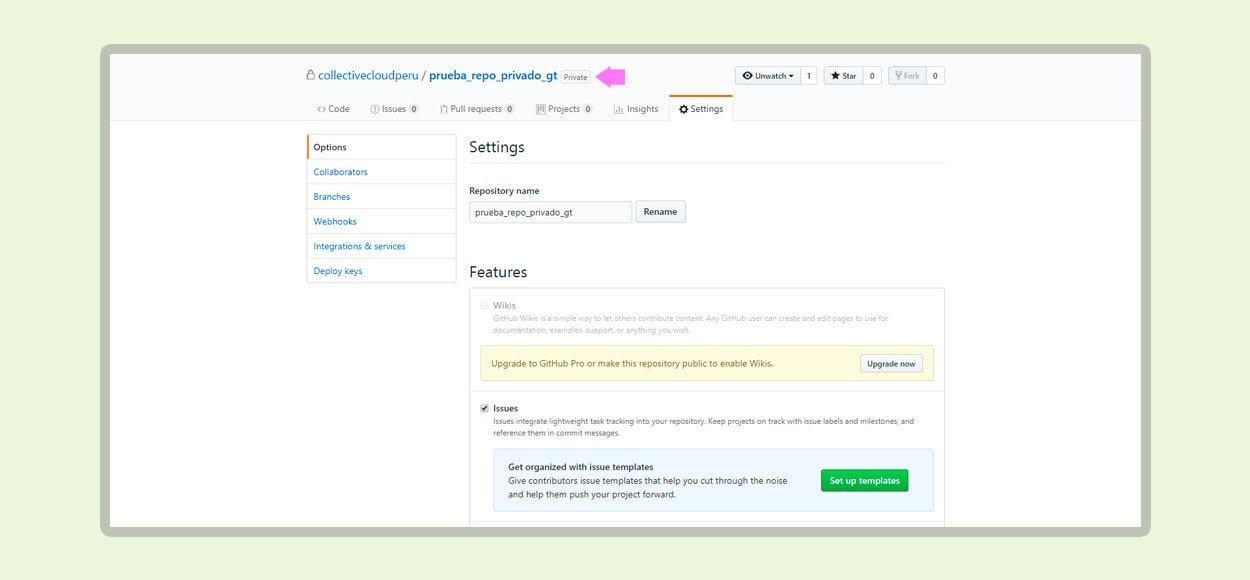Click the Fork button

907,76
